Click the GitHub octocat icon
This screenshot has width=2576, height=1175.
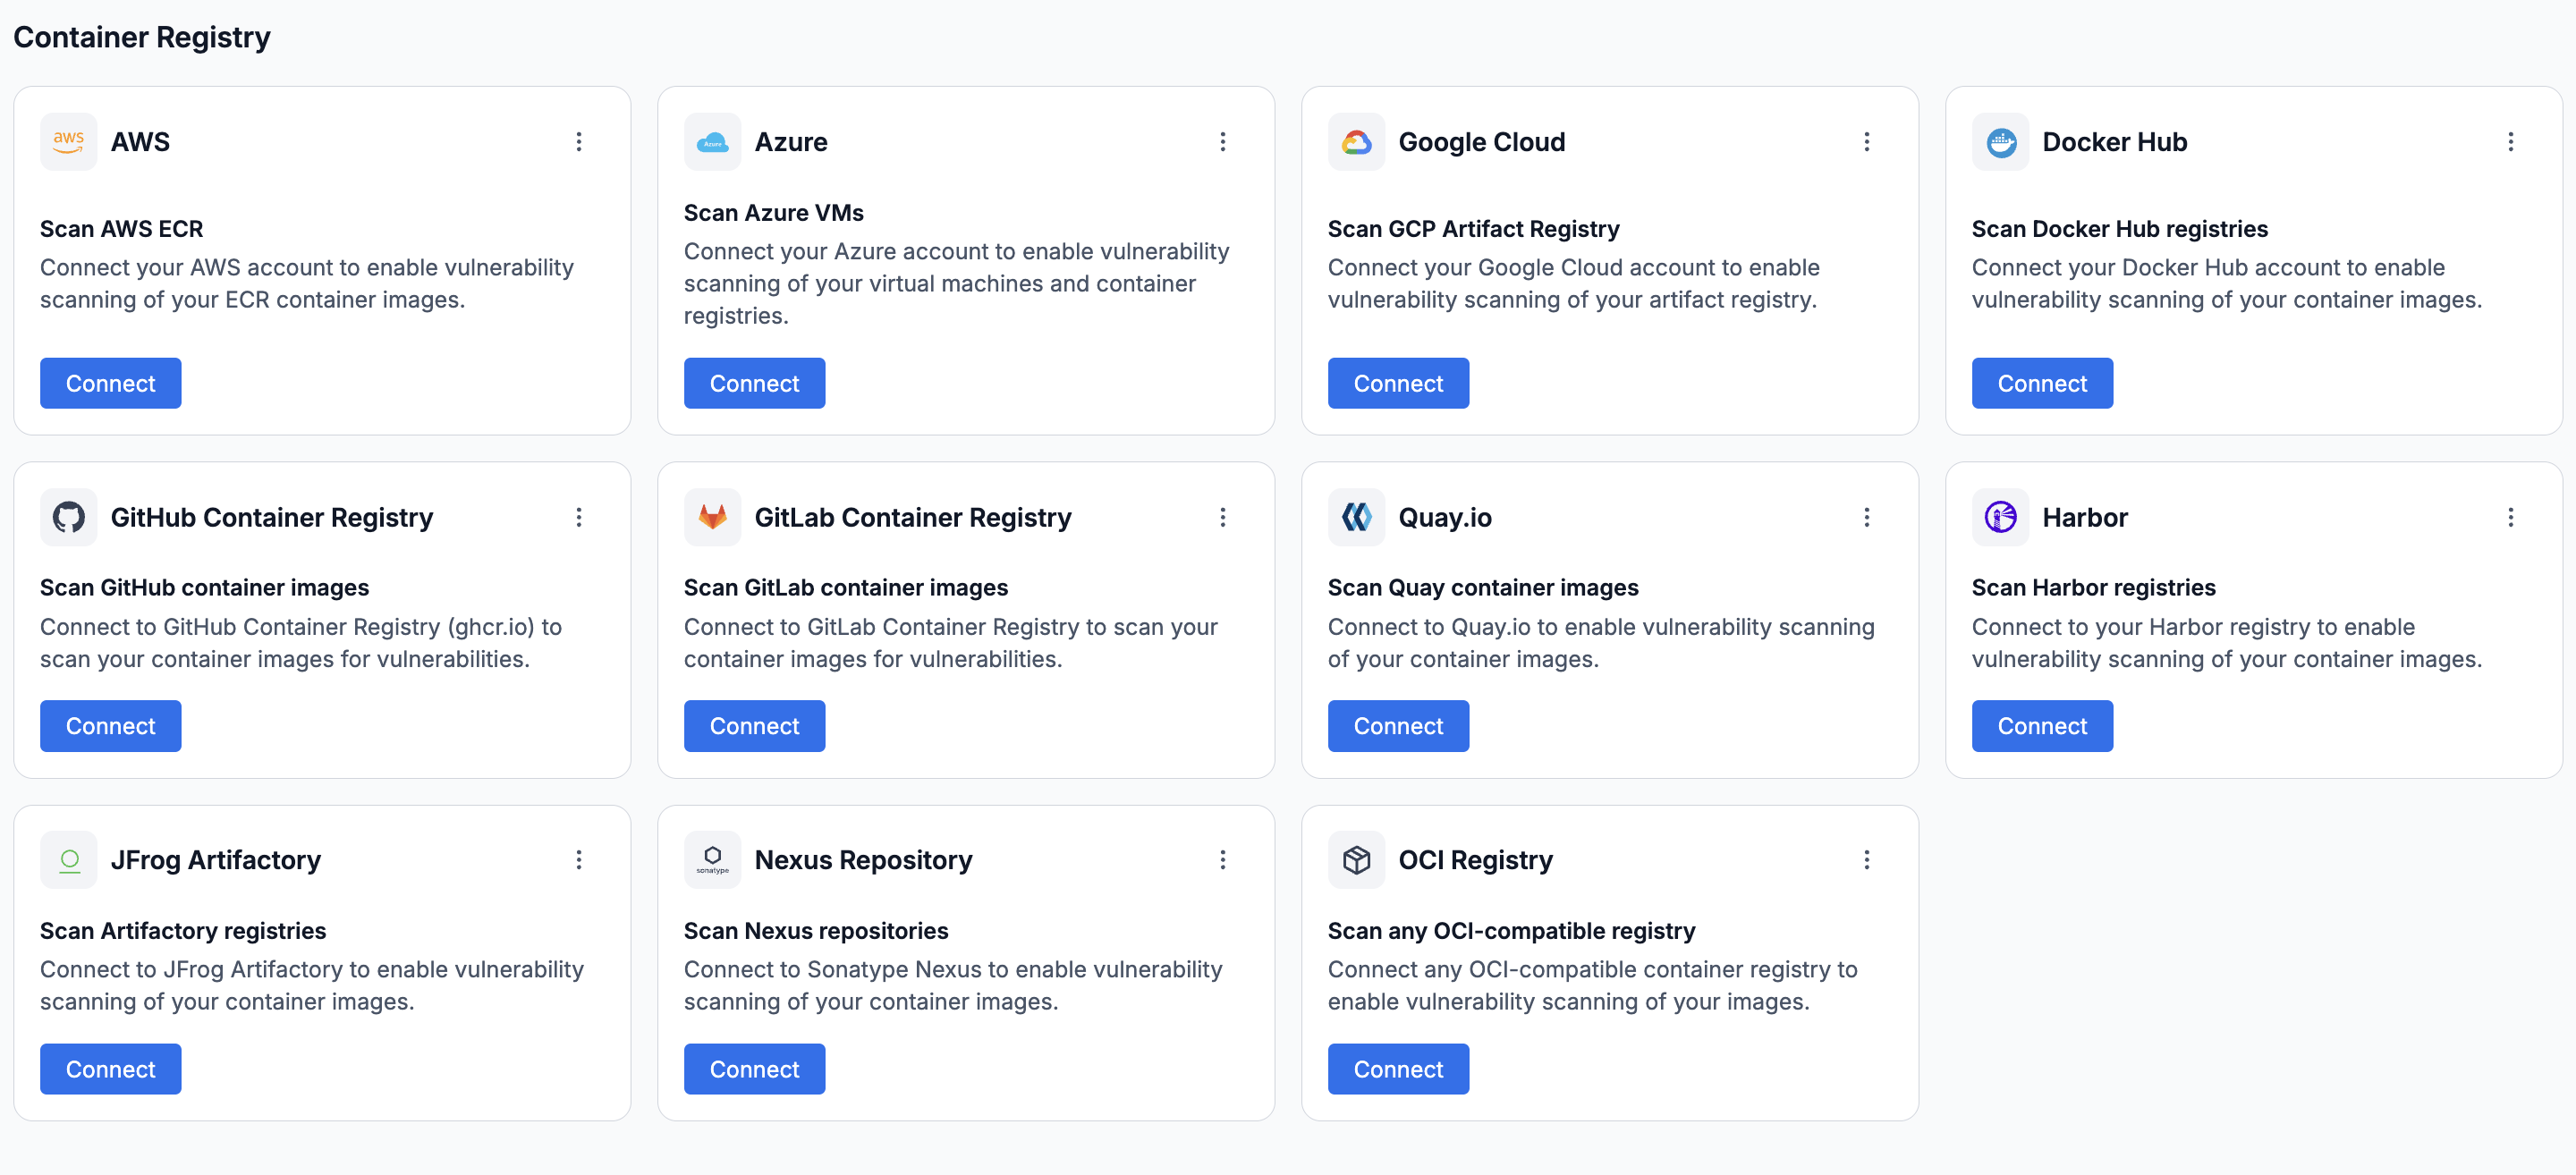click(x=68, y=517)
